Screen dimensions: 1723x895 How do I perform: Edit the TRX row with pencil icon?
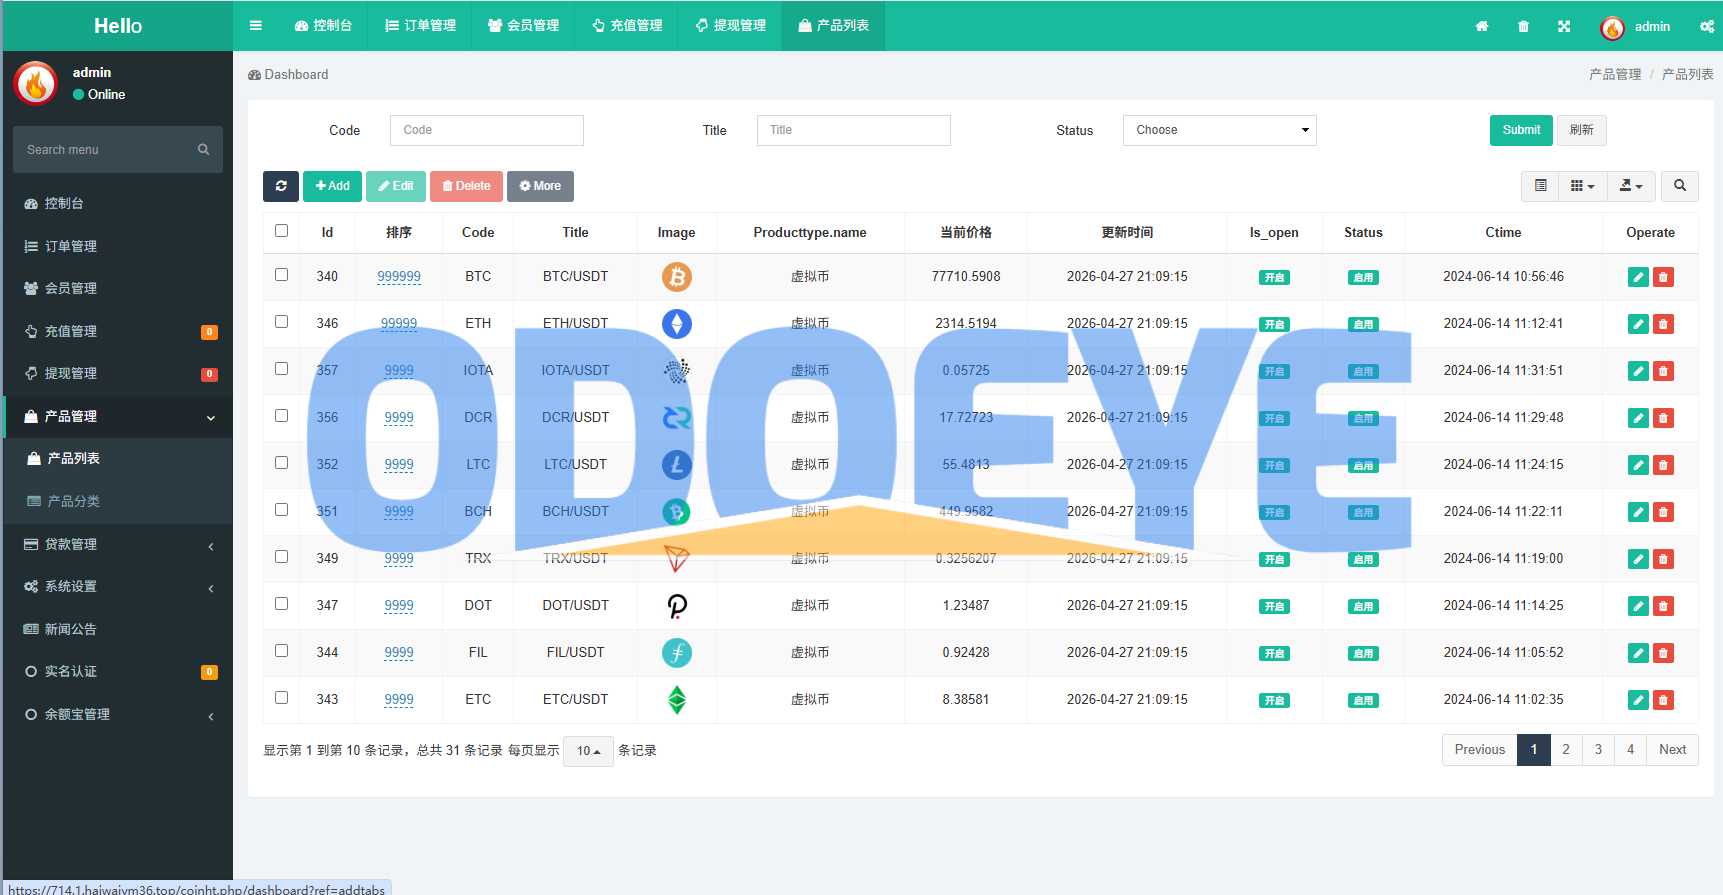coord(1638,559)
